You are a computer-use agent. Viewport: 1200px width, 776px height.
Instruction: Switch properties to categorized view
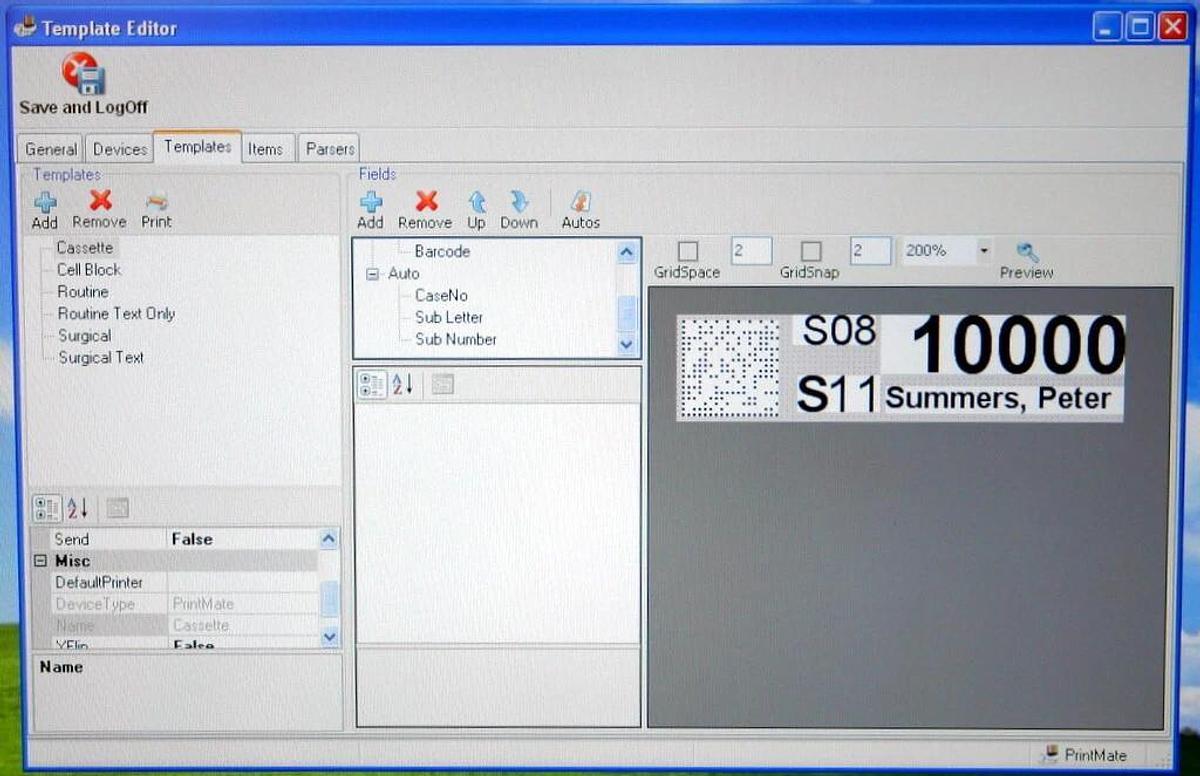click(45, 508)
